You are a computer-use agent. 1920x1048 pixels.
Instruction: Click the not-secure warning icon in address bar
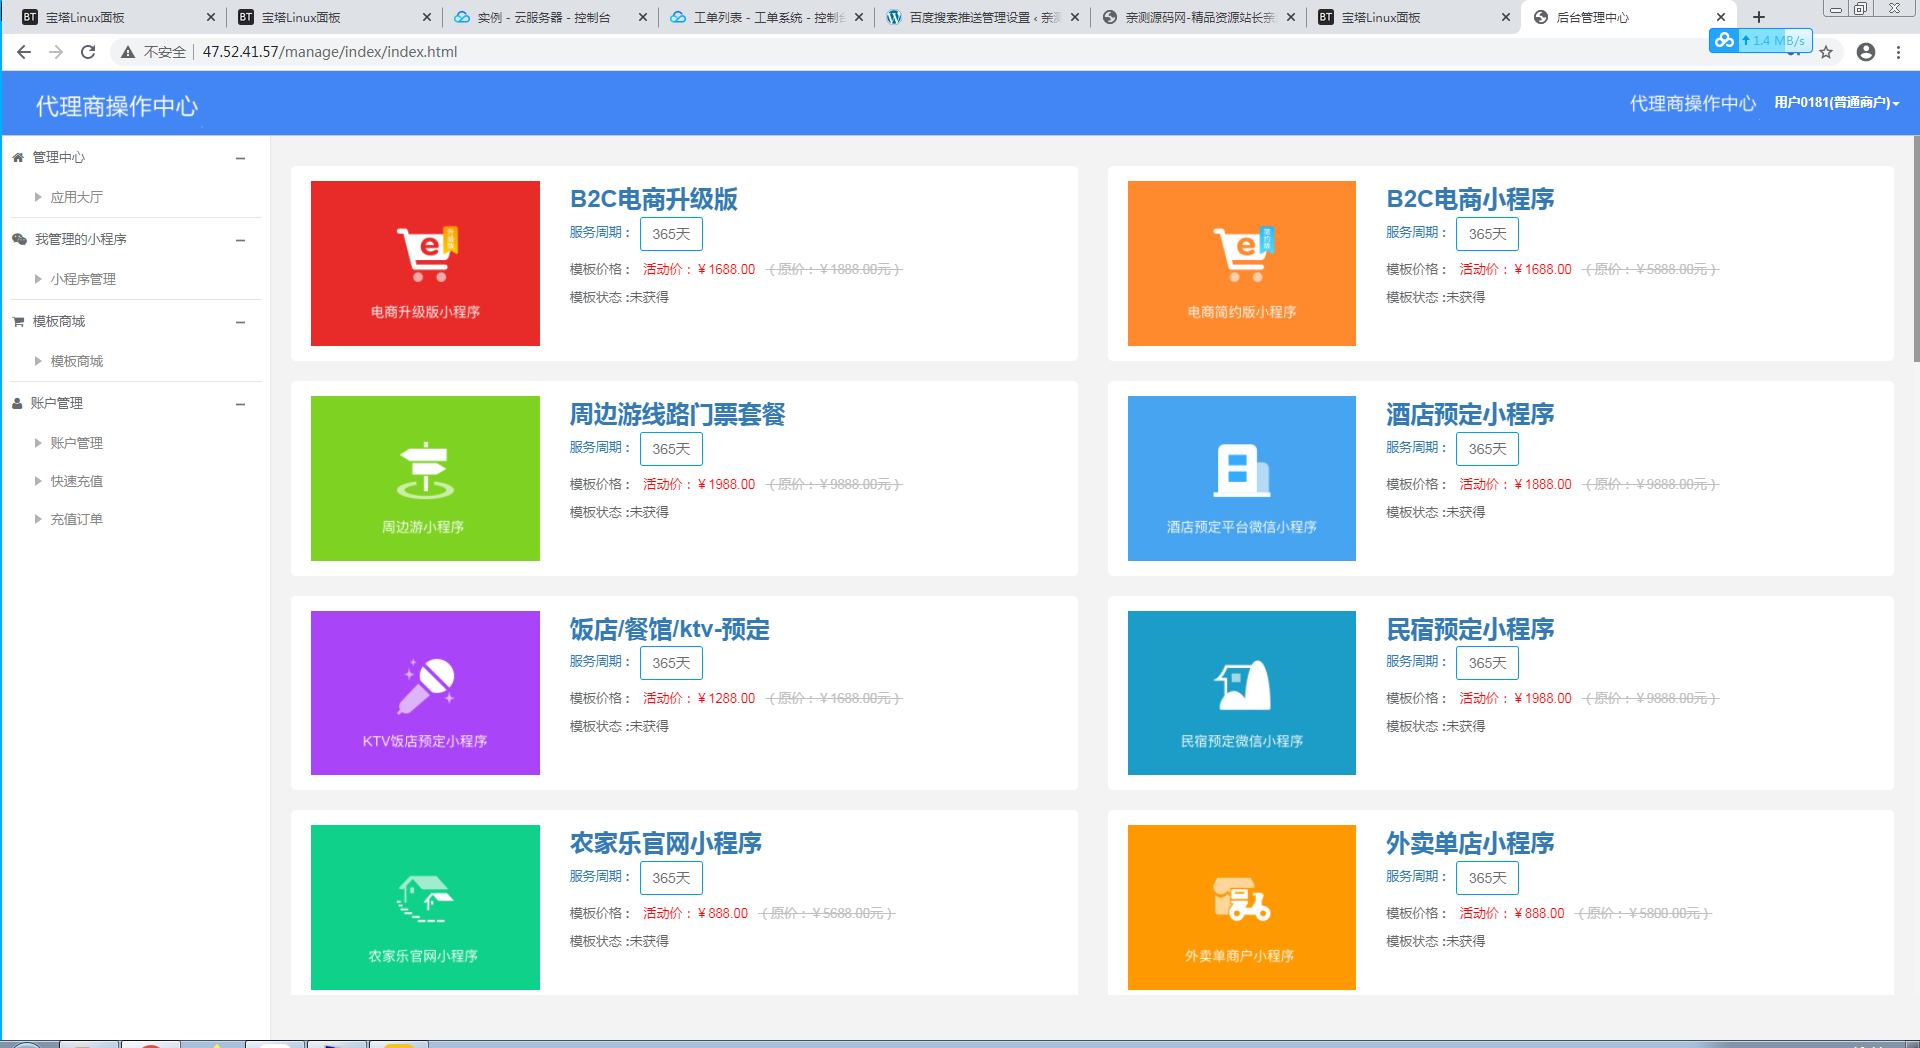coord(128,52)
